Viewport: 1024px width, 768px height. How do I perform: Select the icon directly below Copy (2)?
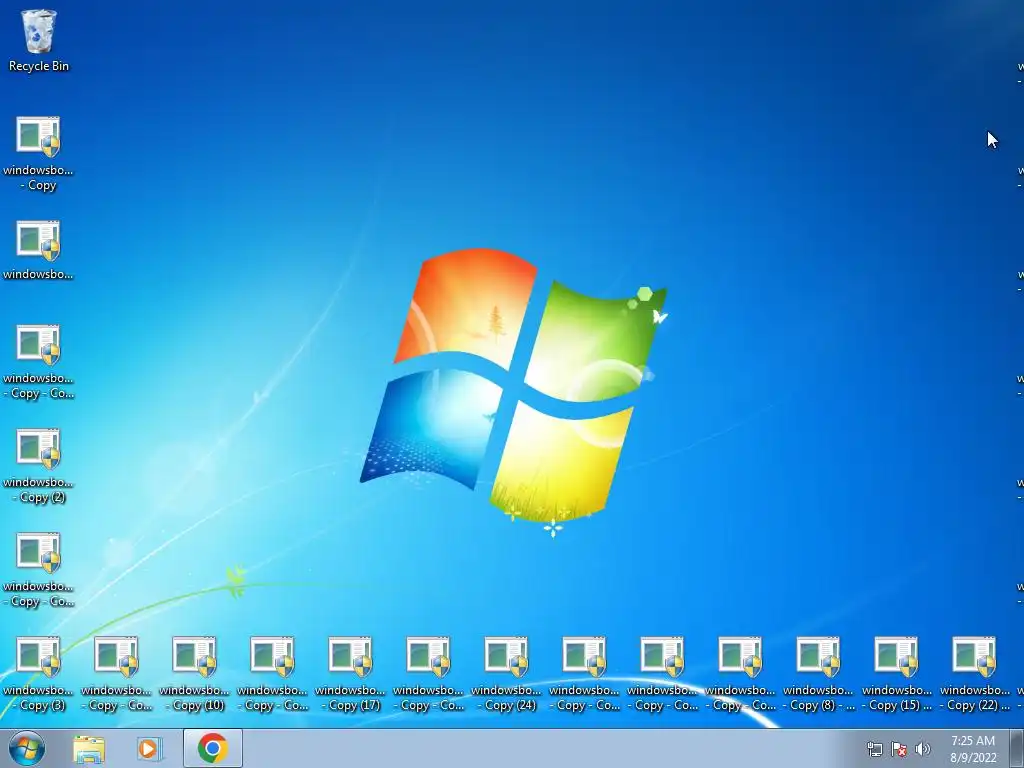tap(38, 569)
